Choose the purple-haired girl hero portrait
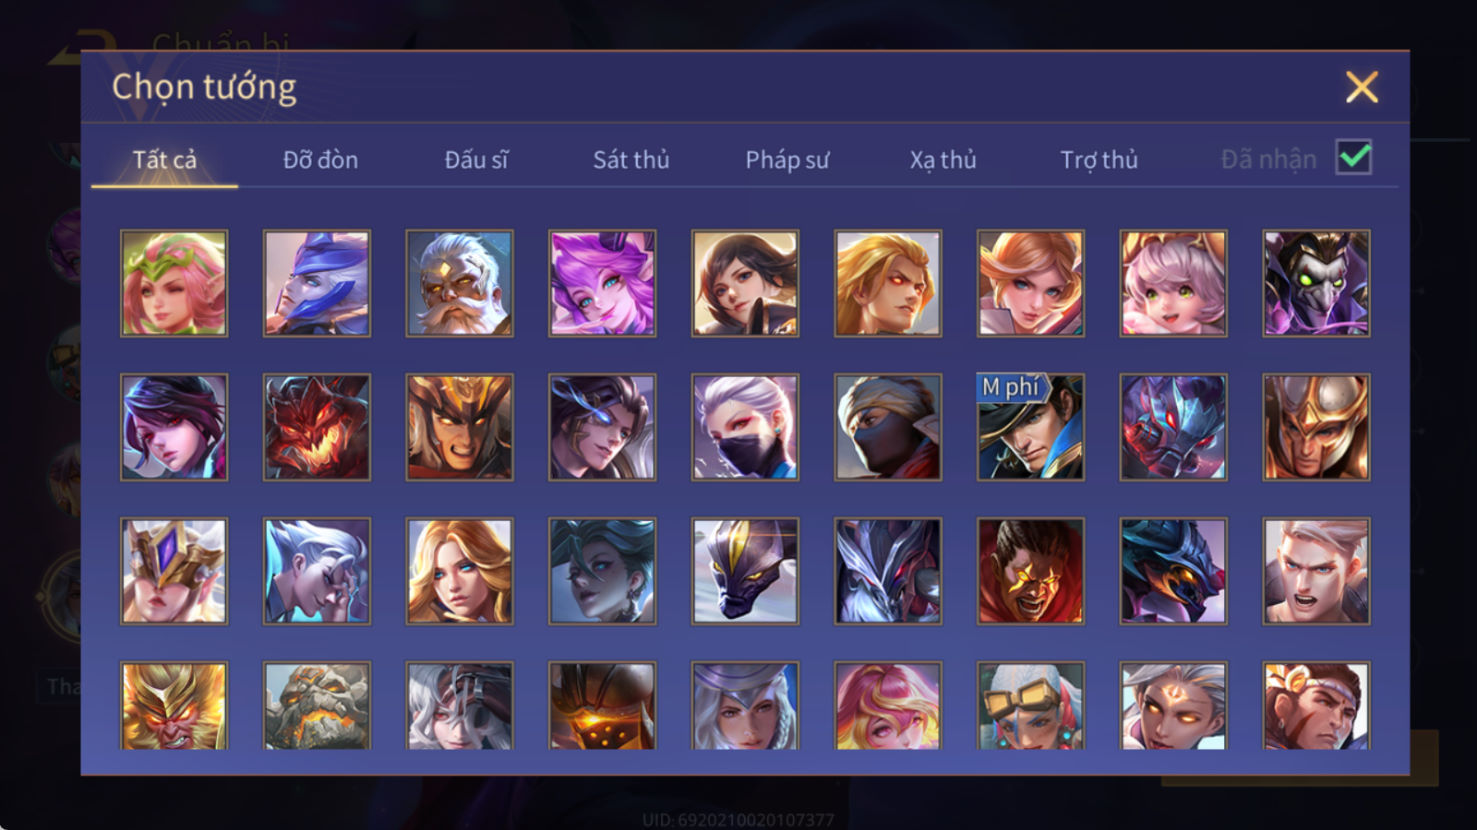 point(602,283)
